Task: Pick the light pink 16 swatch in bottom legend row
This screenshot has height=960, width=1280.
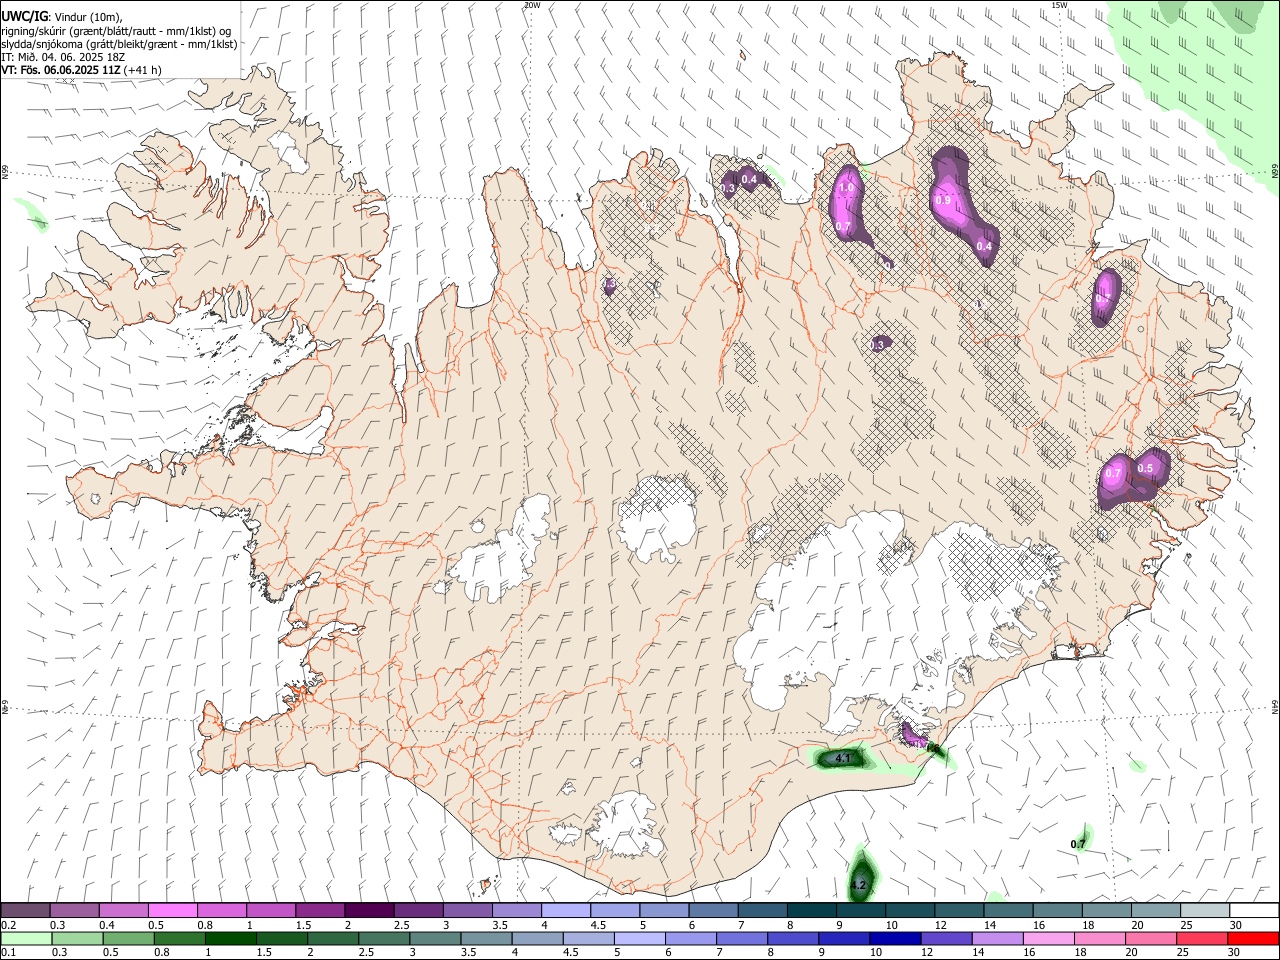Action: (1048, 939)
